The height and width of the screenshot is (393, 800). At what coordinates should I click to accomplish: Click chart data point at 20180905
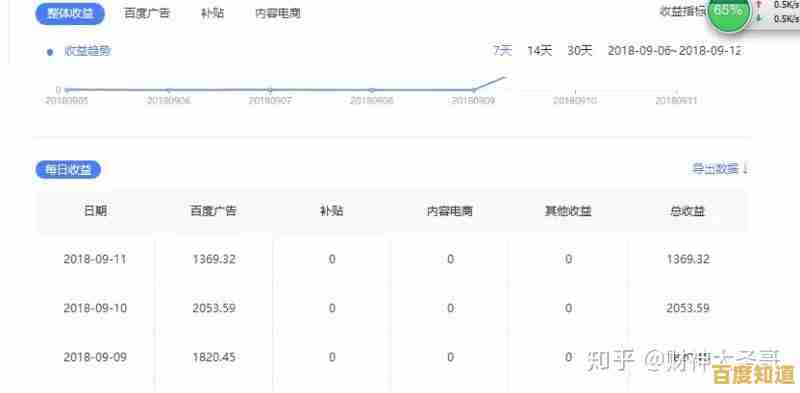67,90
